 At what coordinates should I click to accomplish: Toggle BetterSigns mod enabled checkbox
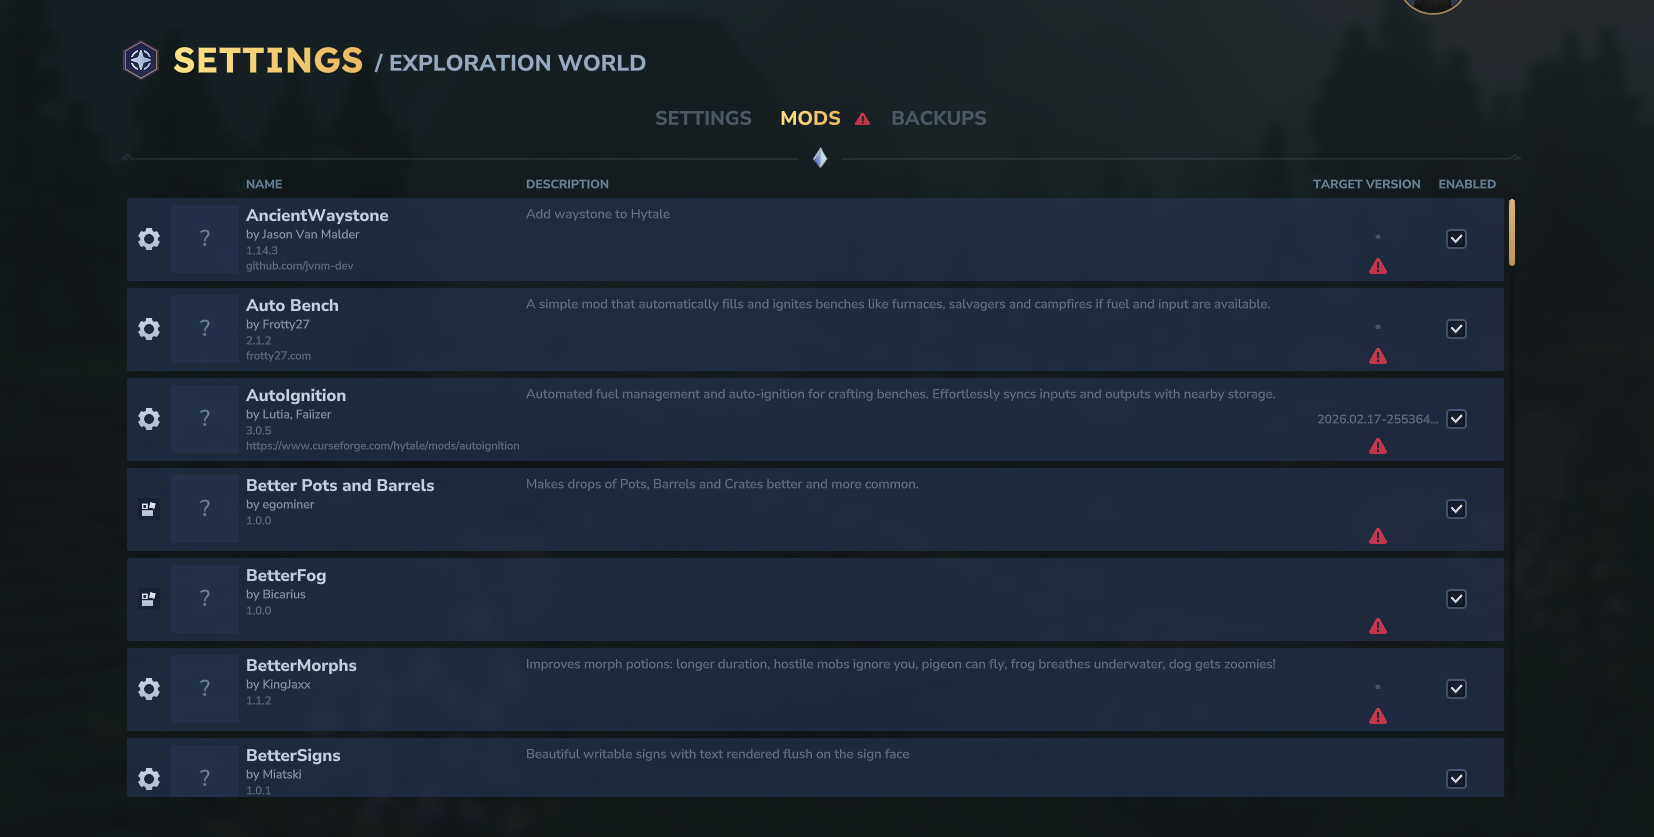click(1456, 779)
